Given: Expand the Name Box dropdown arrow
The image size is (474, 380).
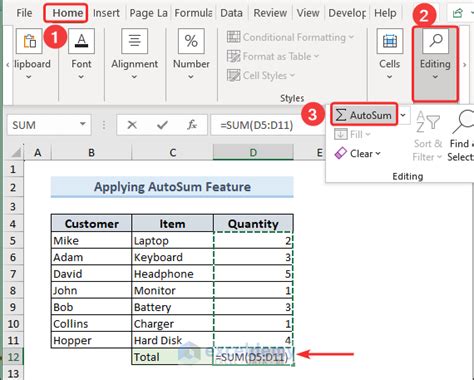Looking at the screenshot, I should tap(82, 124).
